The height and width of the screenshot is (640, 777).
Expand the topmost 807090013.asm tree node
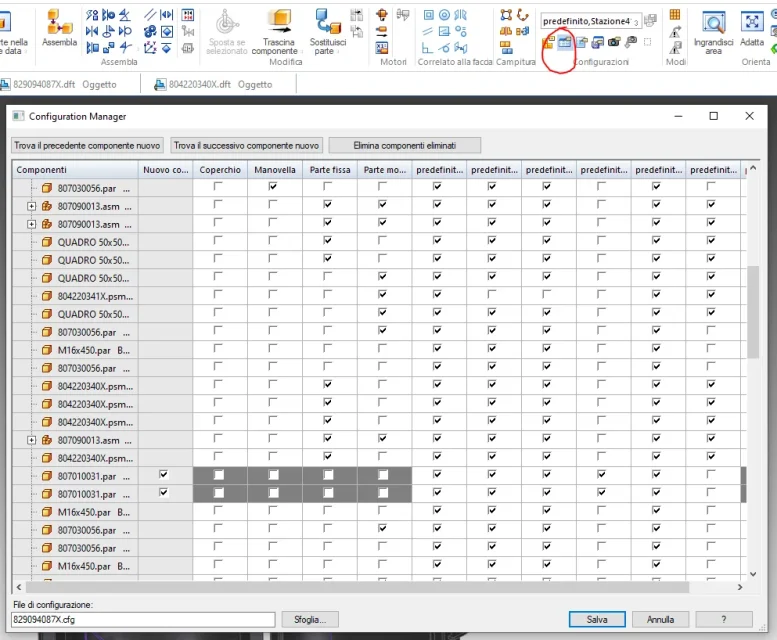(31, 206)
